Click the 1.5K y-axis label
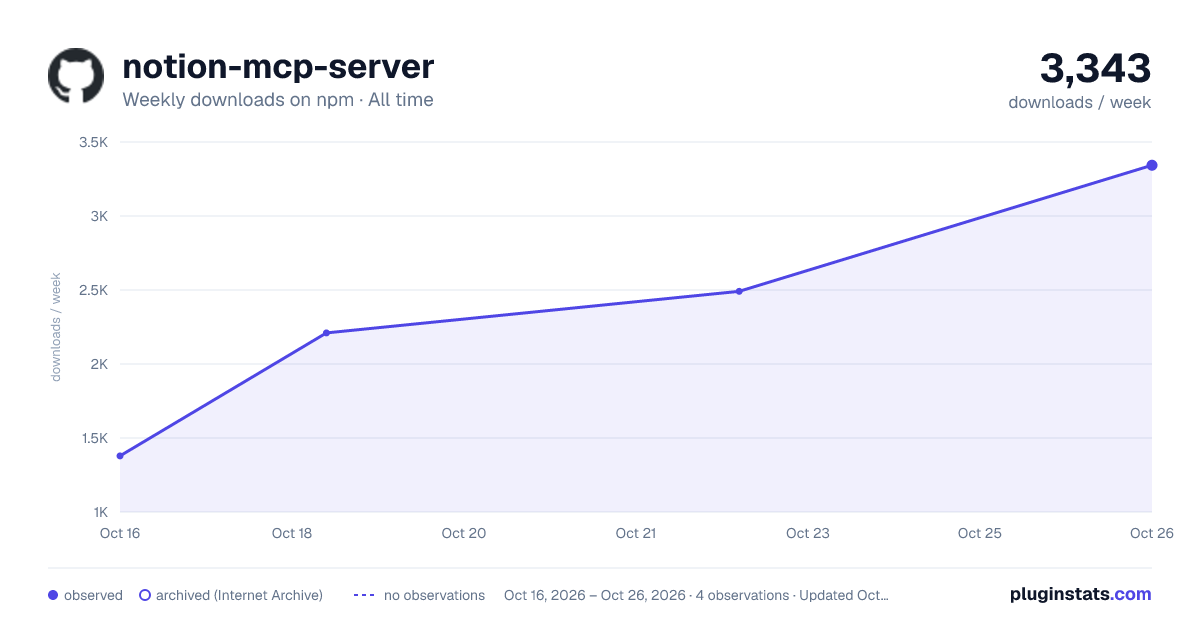The image size is (1200, 630). [x=93, y=438]
